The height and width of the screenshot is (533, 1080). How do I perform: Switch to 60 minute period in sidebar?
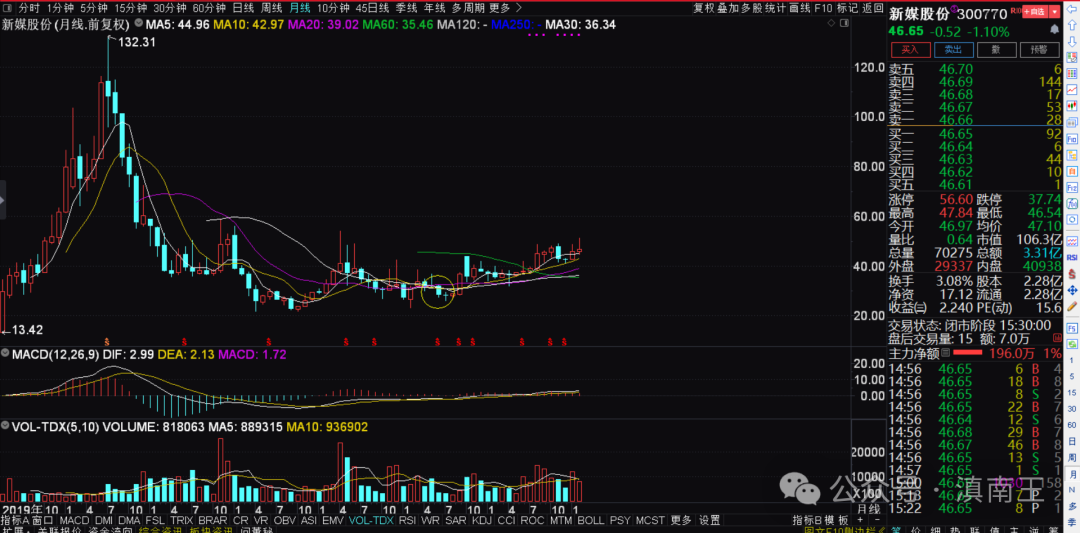(1070, 424)
